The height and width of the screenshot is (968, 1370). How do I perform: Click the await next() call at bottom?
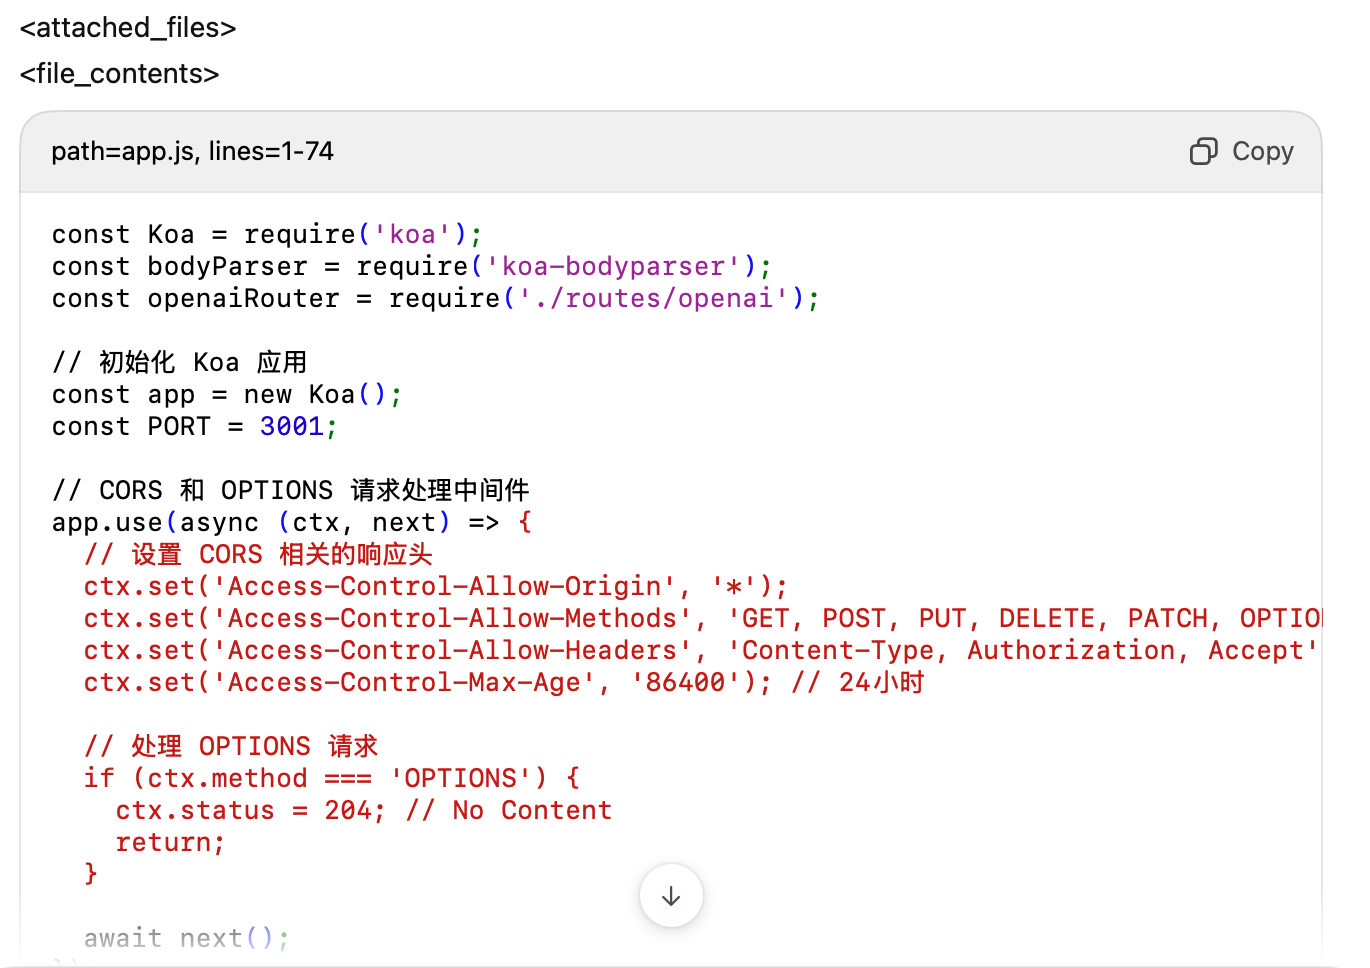tap(185, 937)
